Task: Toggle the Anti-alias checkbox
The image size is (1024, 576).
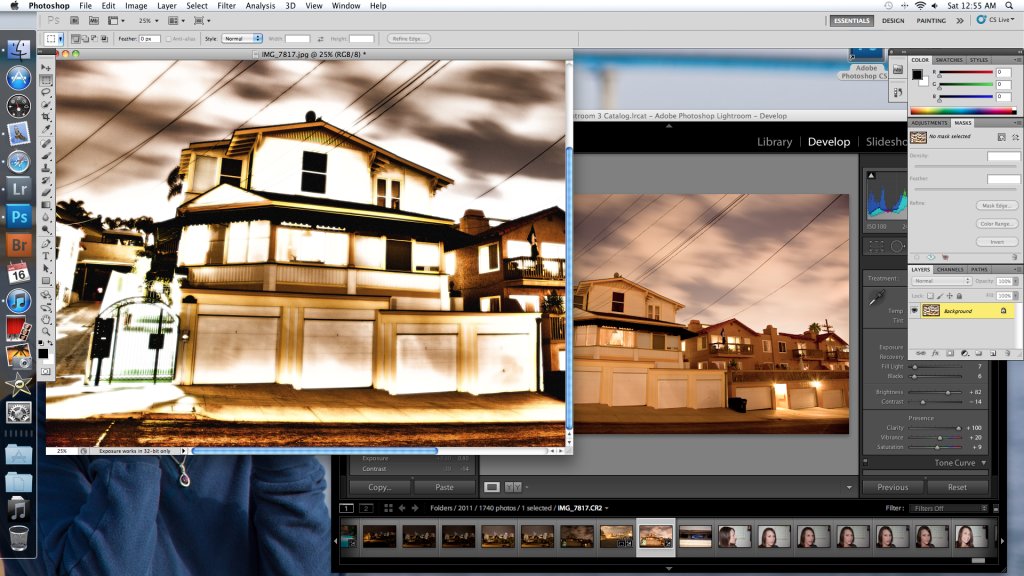Action: 168,39
